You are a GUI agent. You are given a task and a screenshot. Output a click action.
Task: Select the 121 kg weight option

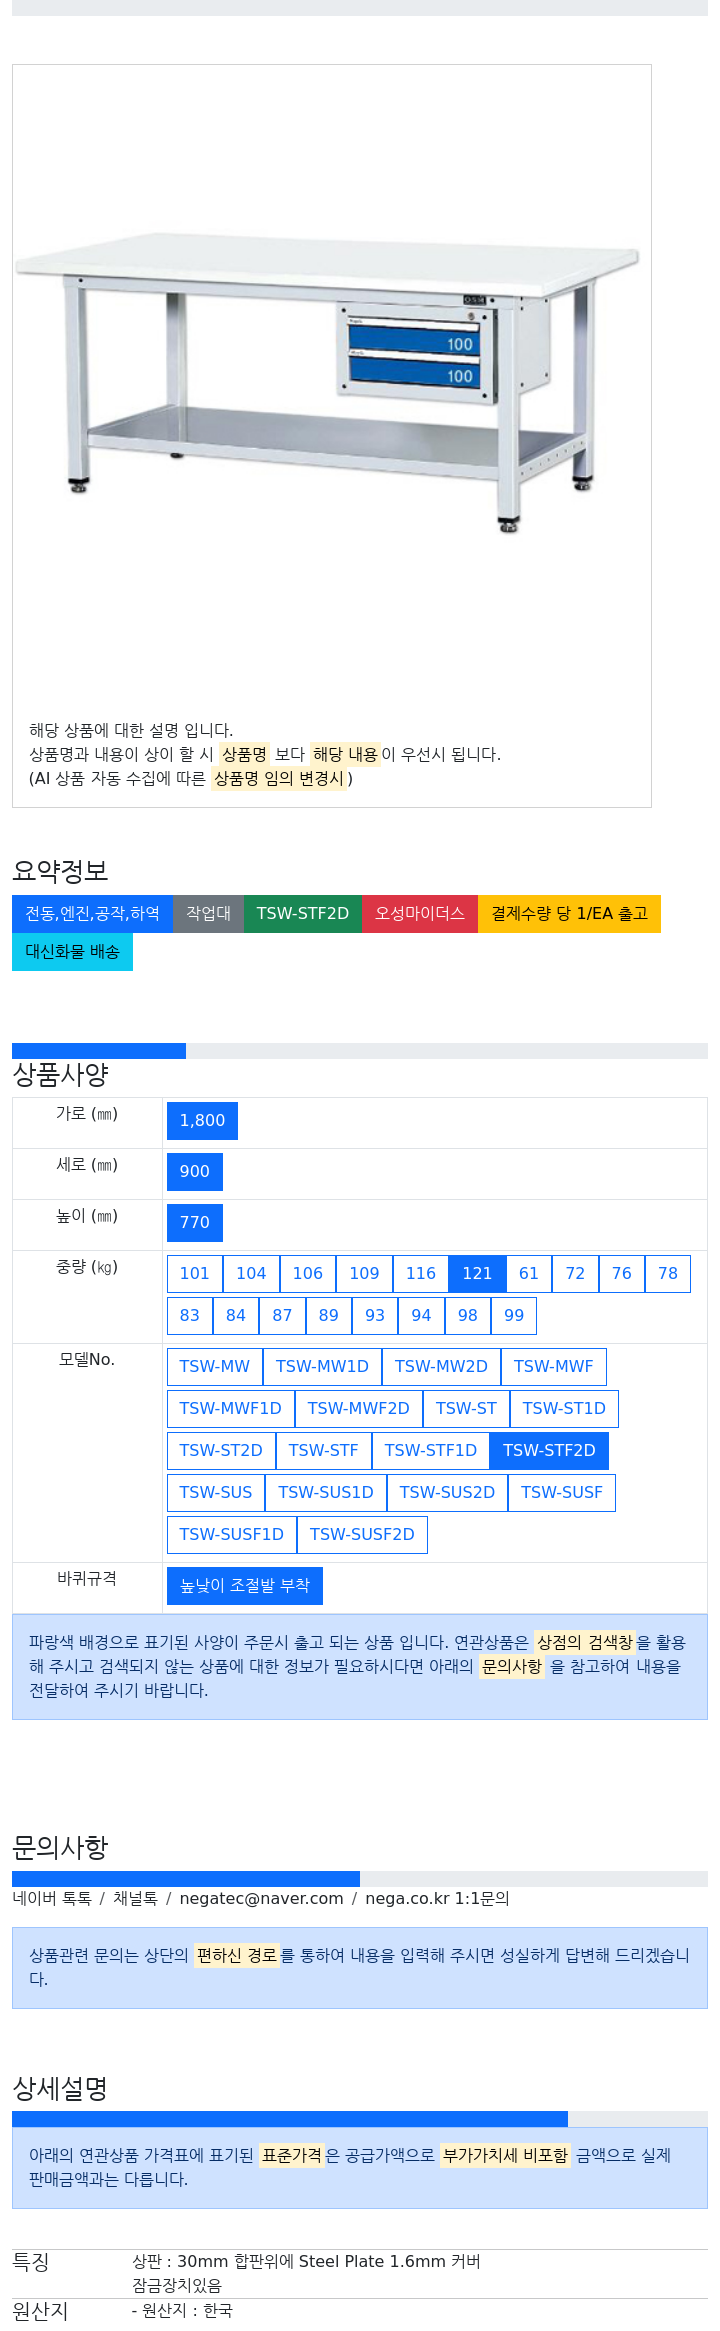coord(477,1274)
